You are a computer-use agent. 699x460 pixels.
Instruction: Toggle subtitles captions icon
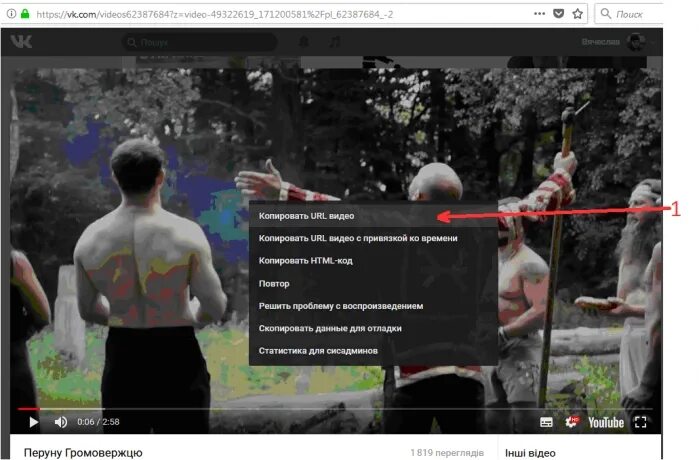click(546, 422)
